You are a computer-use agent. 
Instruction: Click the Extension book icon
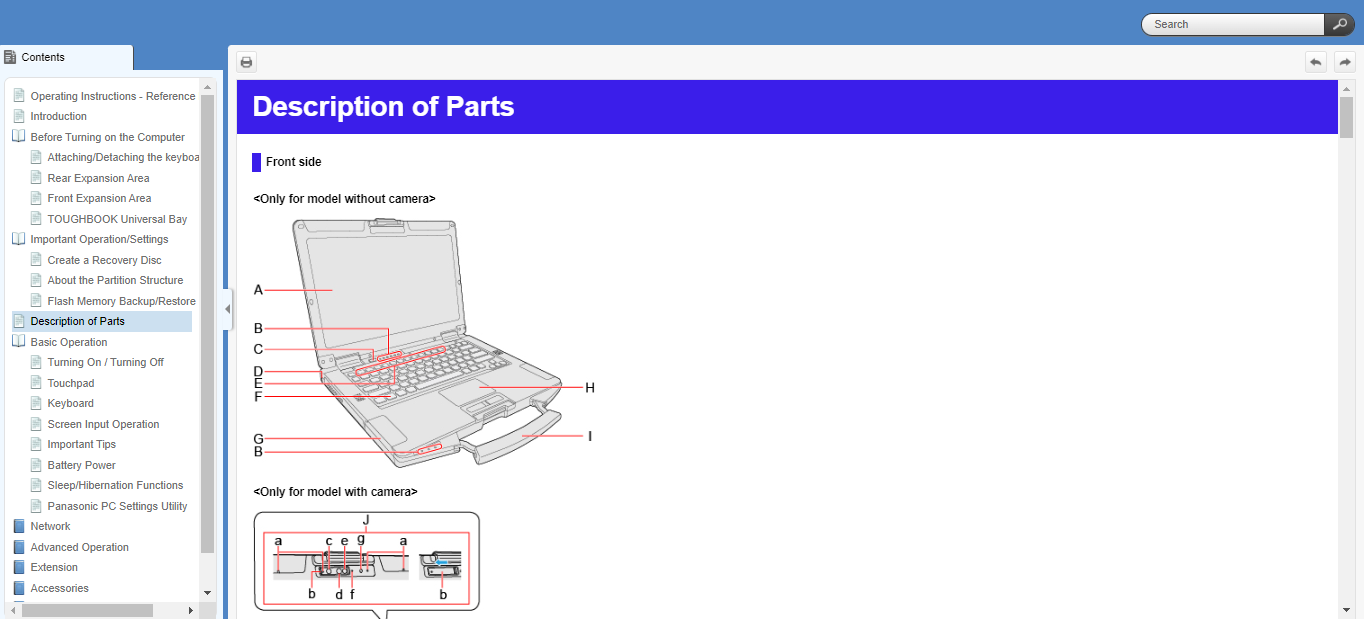coord(18,567)
